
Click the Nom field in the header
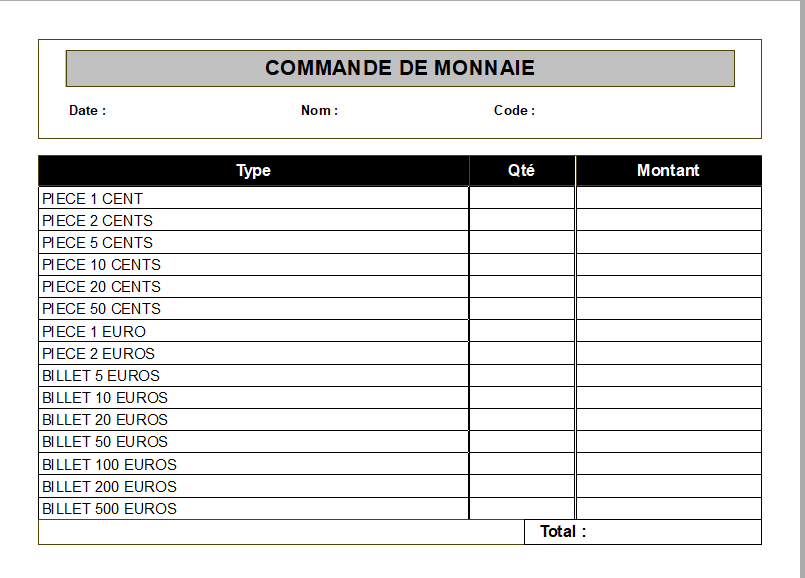coord(400,111)
